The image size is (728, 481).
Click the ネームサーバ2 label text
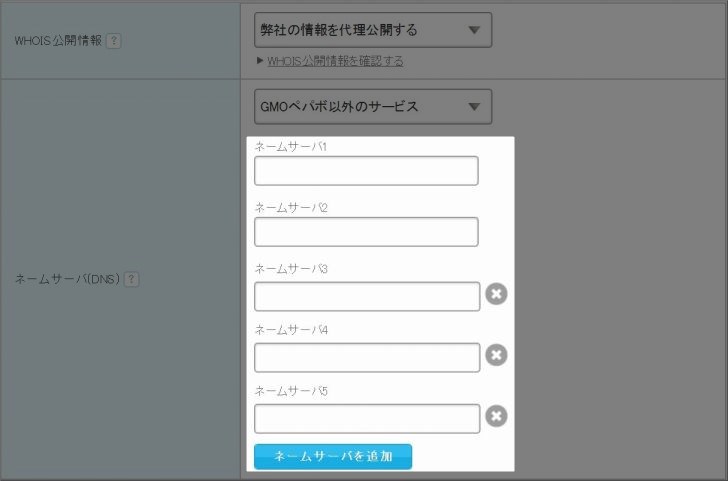coord(291,208)
